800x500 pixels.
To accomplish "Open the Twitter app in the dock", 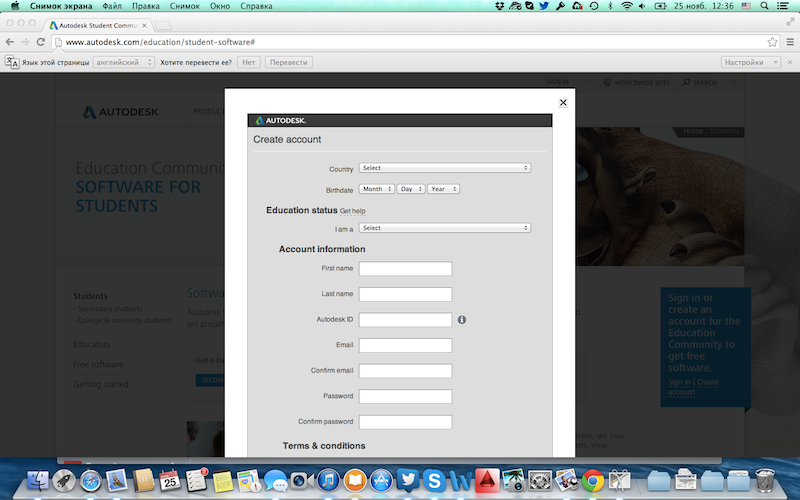I will 408,480.
